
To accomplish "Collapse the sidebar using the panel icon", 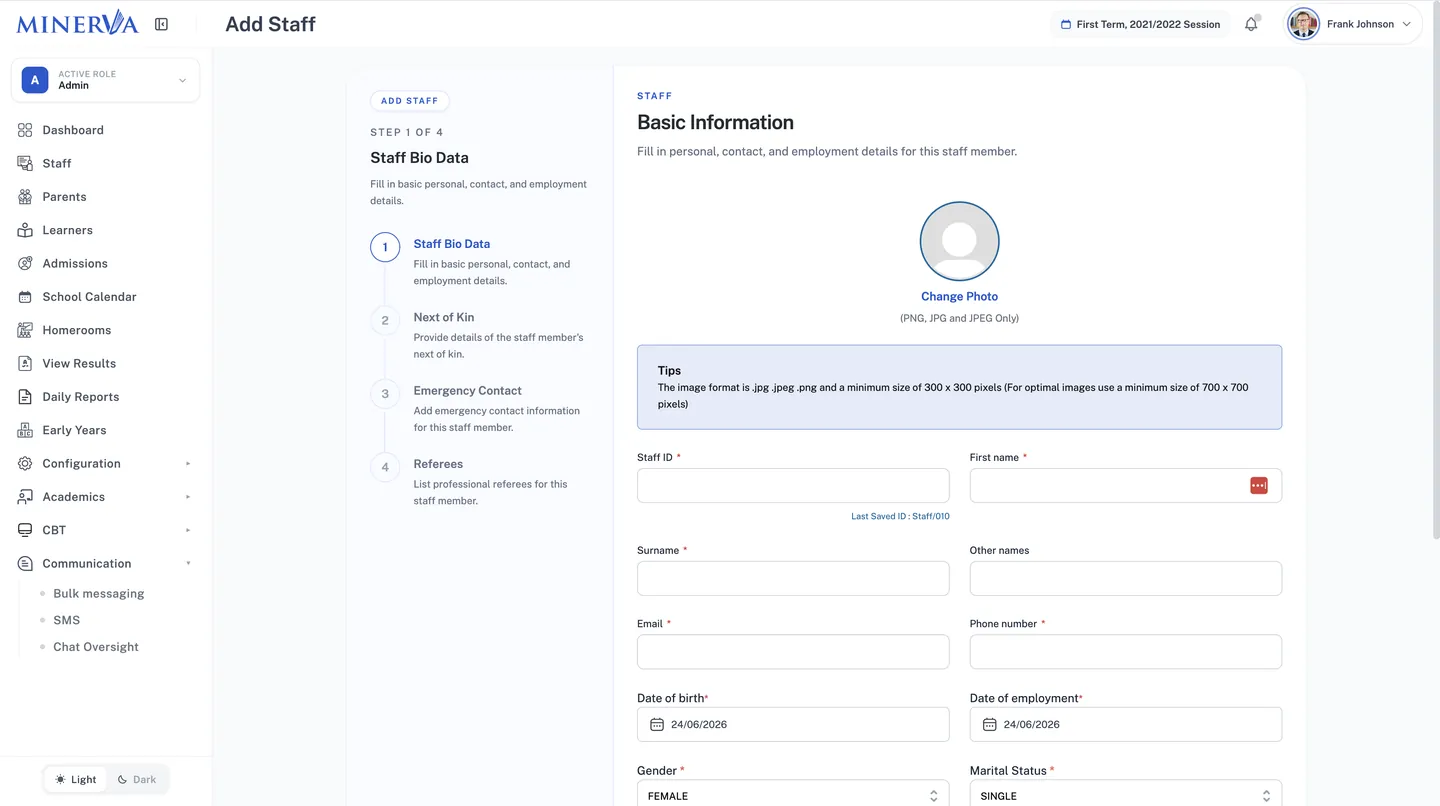I will pos(161,24).
